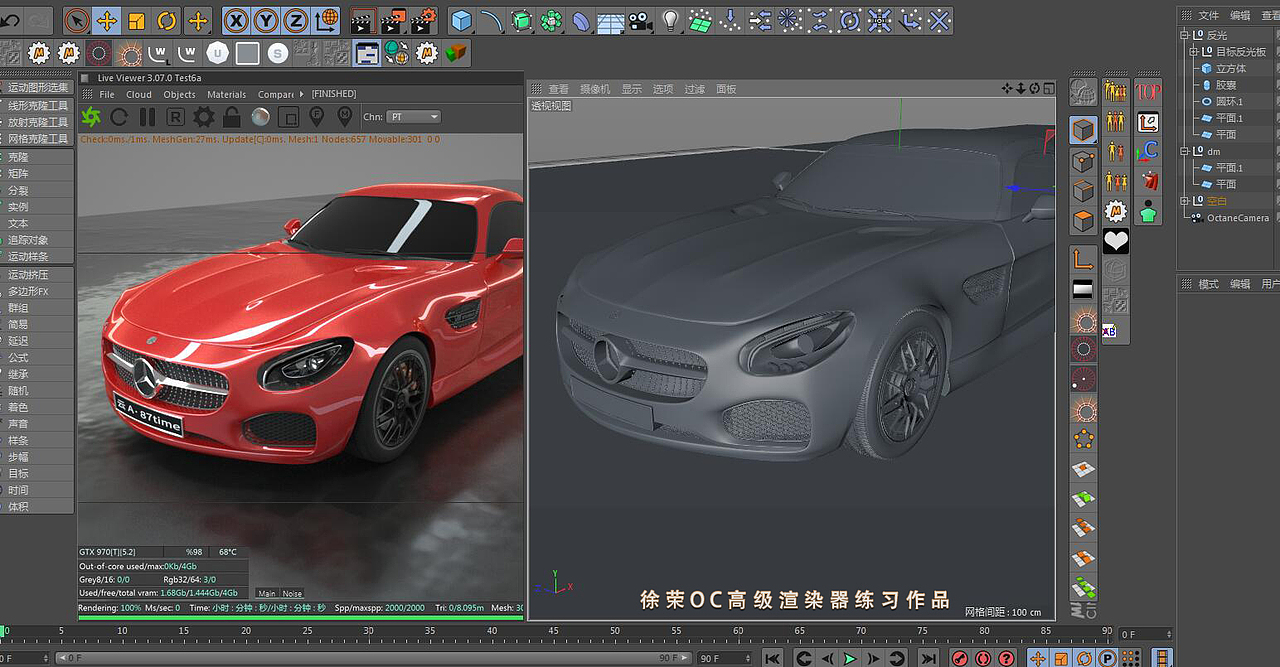Toggle the Z axis lock
The width and height of the screenshot is (1280, 667).
pyautogui.click(x=296, y=20)
